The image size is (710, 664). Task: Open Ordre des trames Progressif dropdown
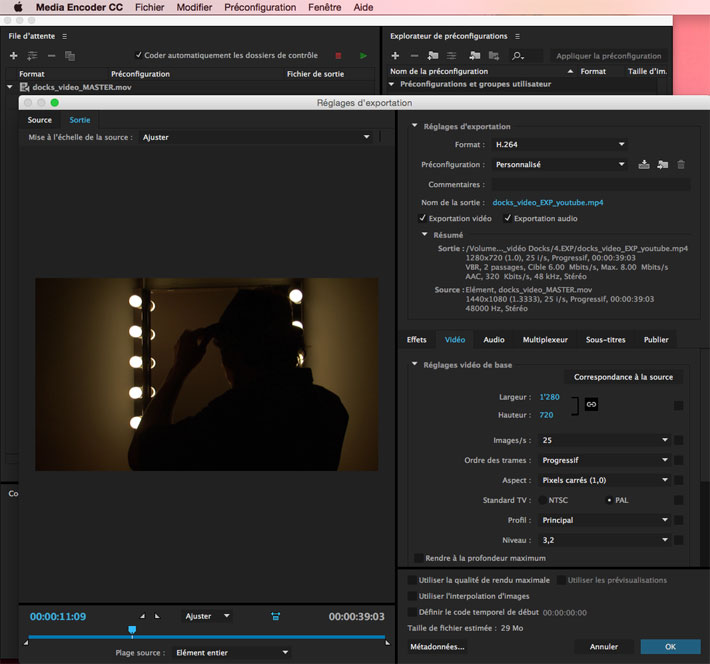click(x=604, y=460)
